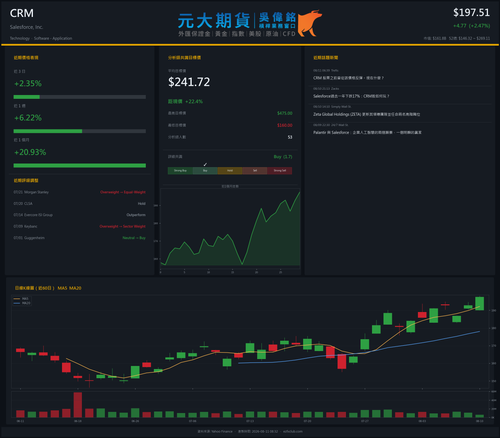Screen dimensions: 500x438
Task: Click the +4.77 (+2.47%) change value
Action: tap(471, 26)
